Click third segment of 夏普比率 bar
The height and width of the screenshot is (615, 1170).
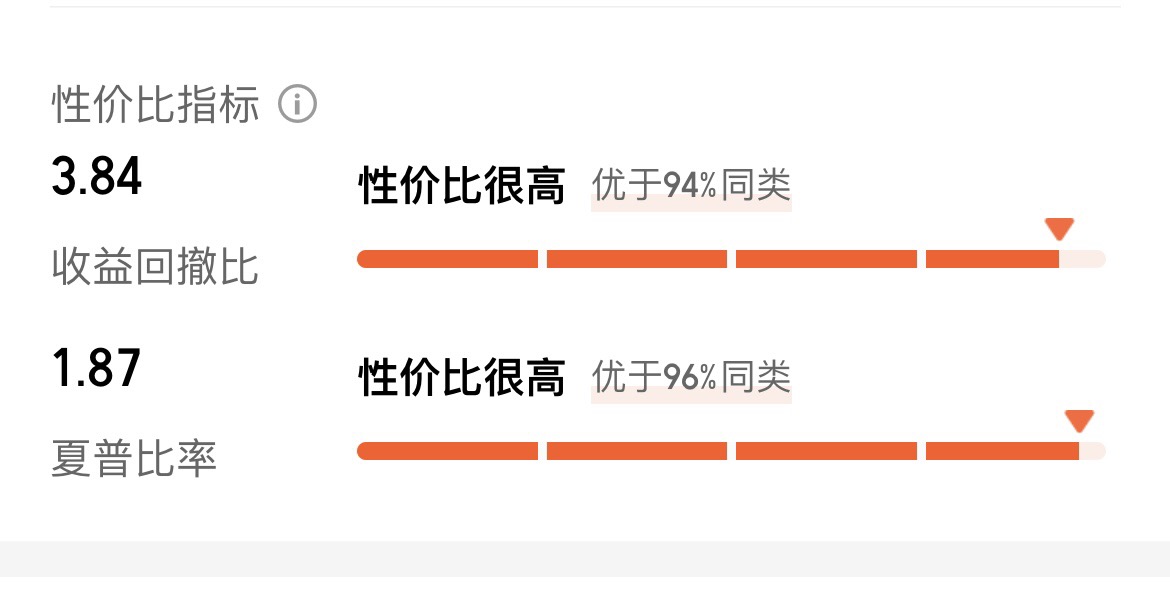coord(826,451)
